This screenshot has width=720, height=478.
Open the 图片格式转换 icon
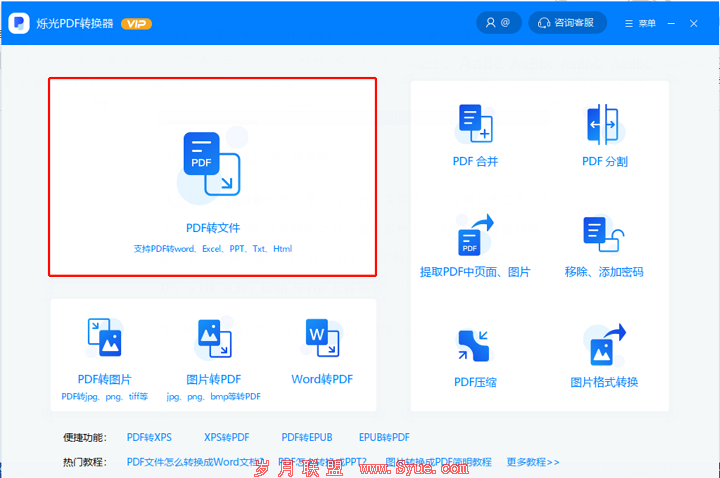pyautogui.click(x=607, y=344)
